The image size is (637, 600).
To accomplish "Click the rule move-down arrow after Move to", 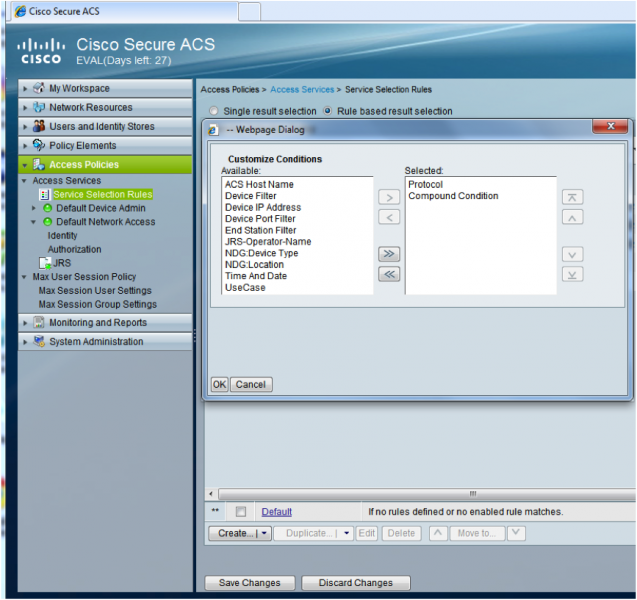I will click(516, 533).
